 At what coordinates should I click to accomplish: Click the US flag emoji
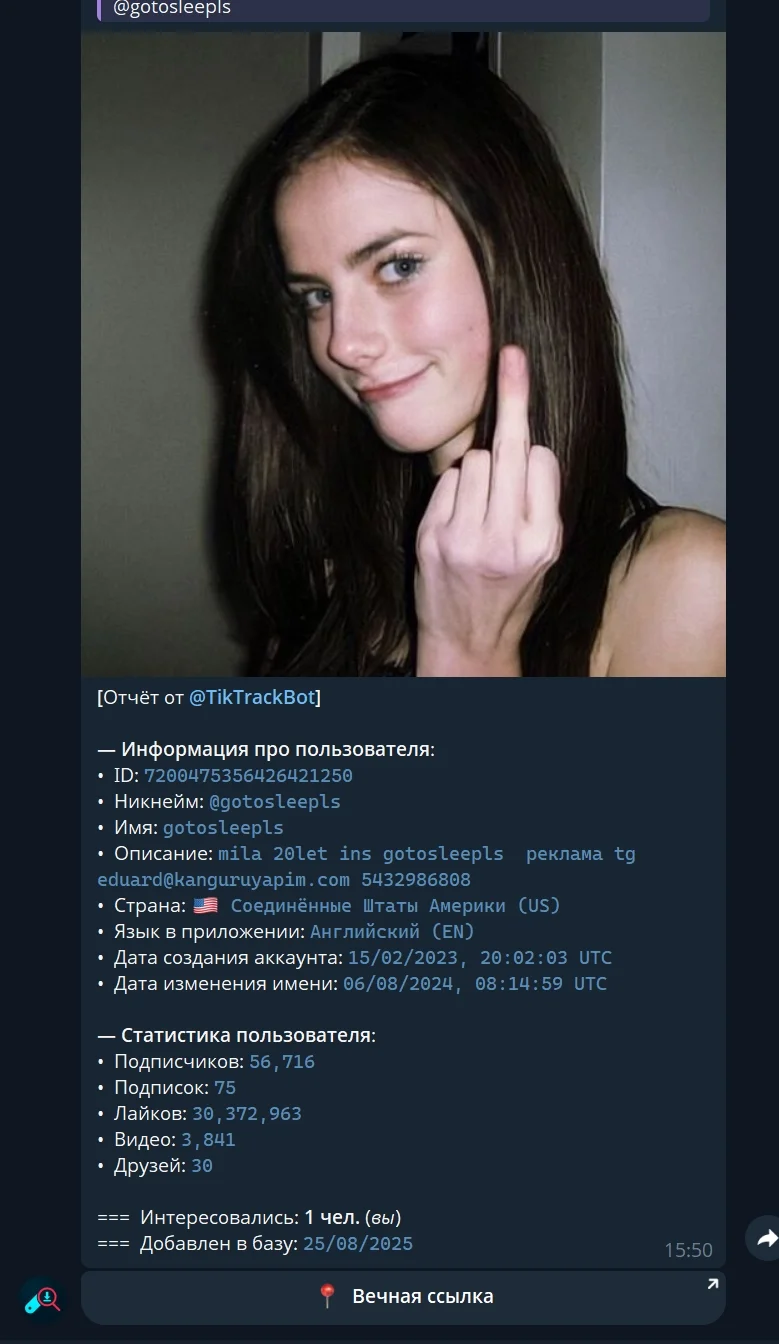coord(205,906)
